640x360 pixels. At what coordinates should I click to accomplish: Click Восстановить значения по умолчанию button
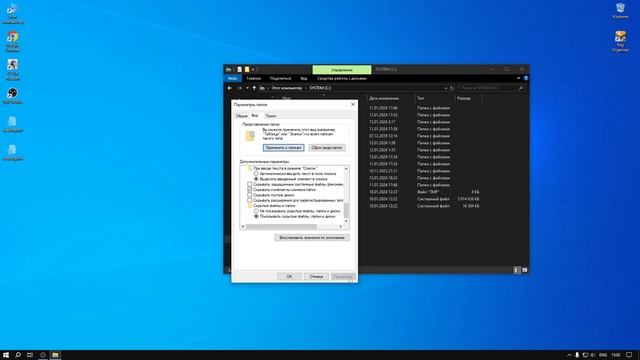click(x=312, y=238)
